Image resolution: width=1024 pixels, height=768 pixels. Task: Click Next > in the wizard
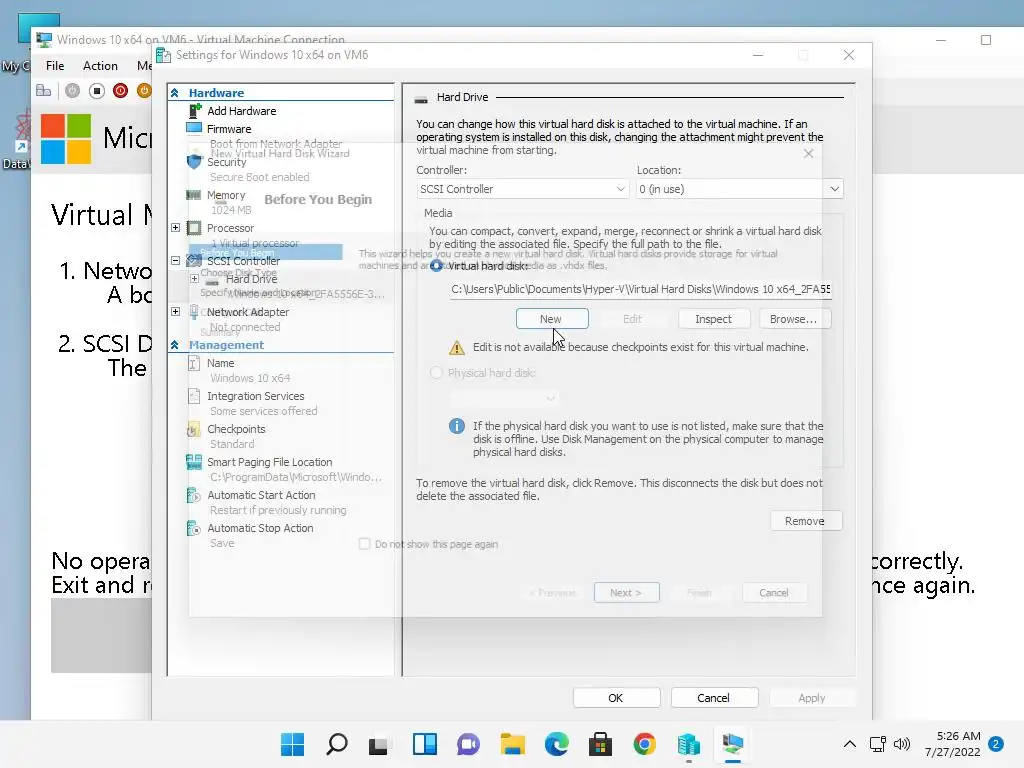[x=626, y=592]
